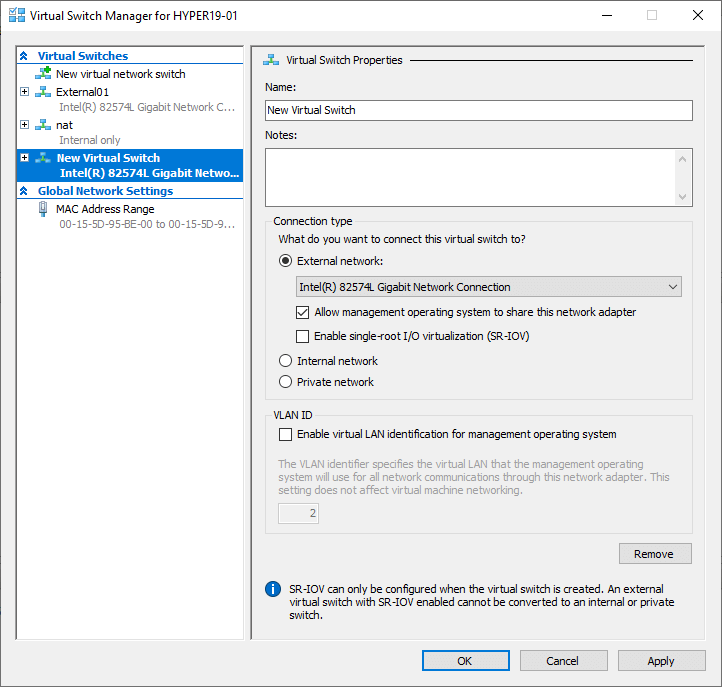The width and height of the screenshot is (722, 687).
Task: Enable single-root I/O virtualization checkbox
Action: (303, 337)
